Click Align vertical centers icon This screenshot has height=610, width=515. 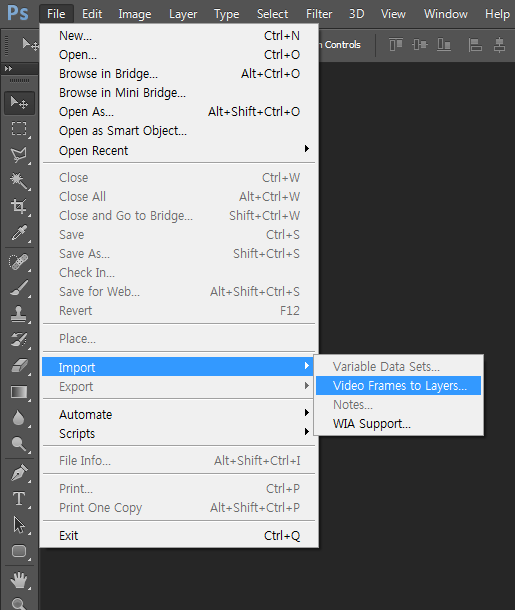click(420, 44)
